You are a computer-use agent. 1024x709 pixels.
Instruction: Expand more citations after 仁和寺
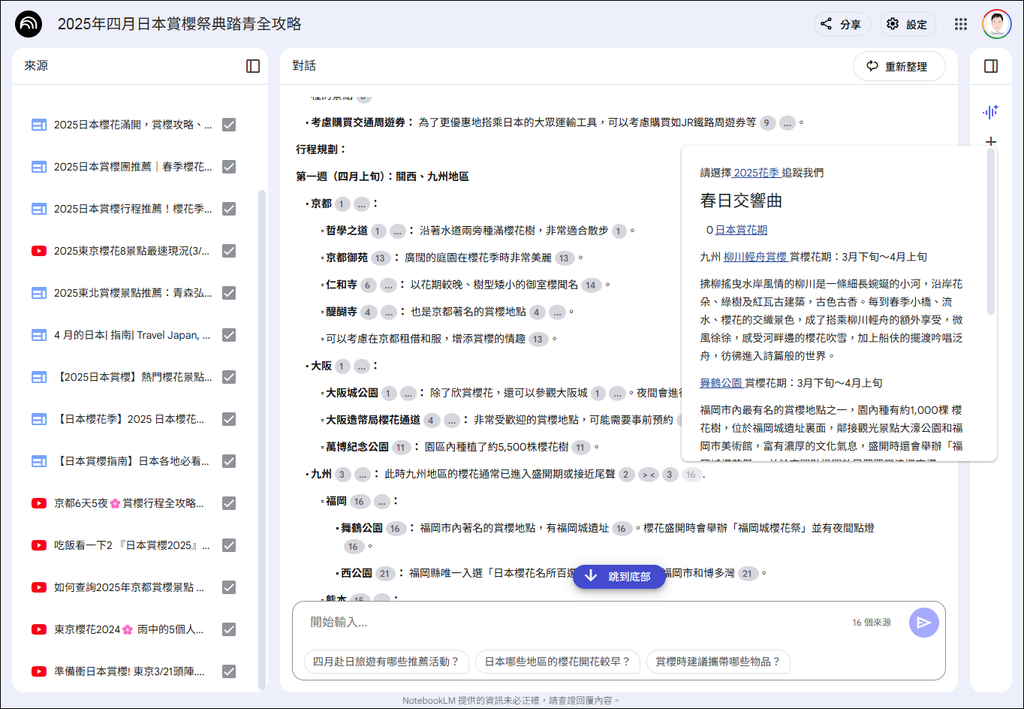tap(388, 285)
